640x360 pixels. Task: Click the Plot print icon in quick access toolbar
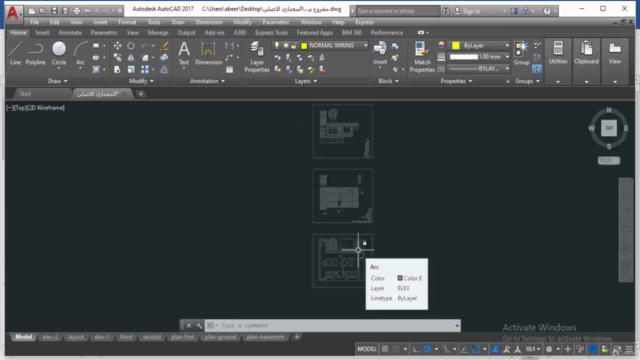[x=76, y=11]
